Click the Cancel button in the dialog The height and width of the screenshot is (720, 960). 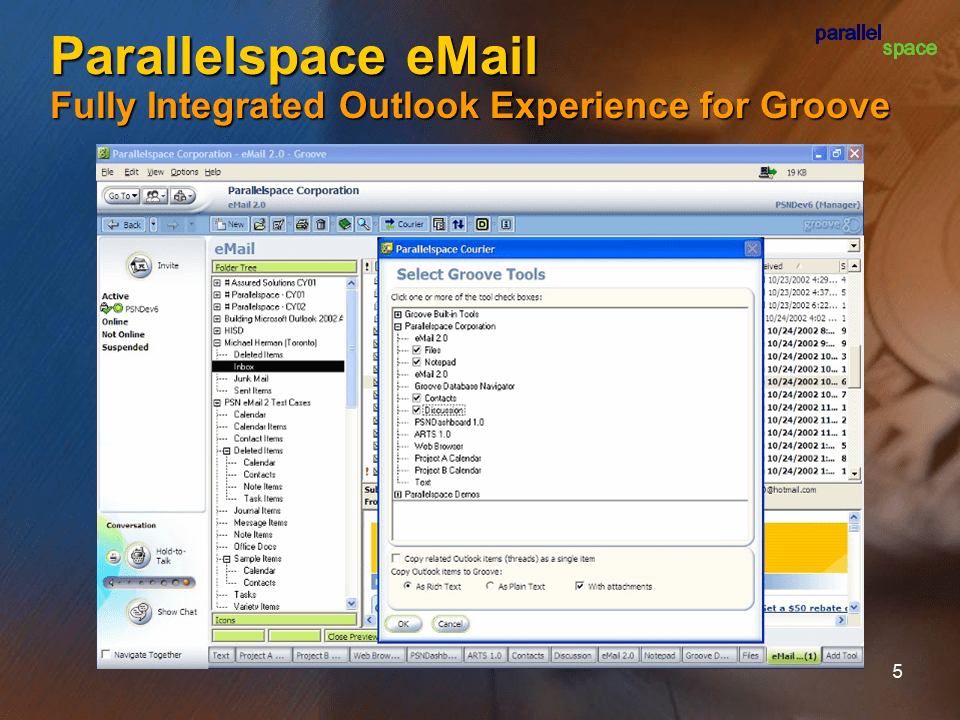[x=450, y=624]
